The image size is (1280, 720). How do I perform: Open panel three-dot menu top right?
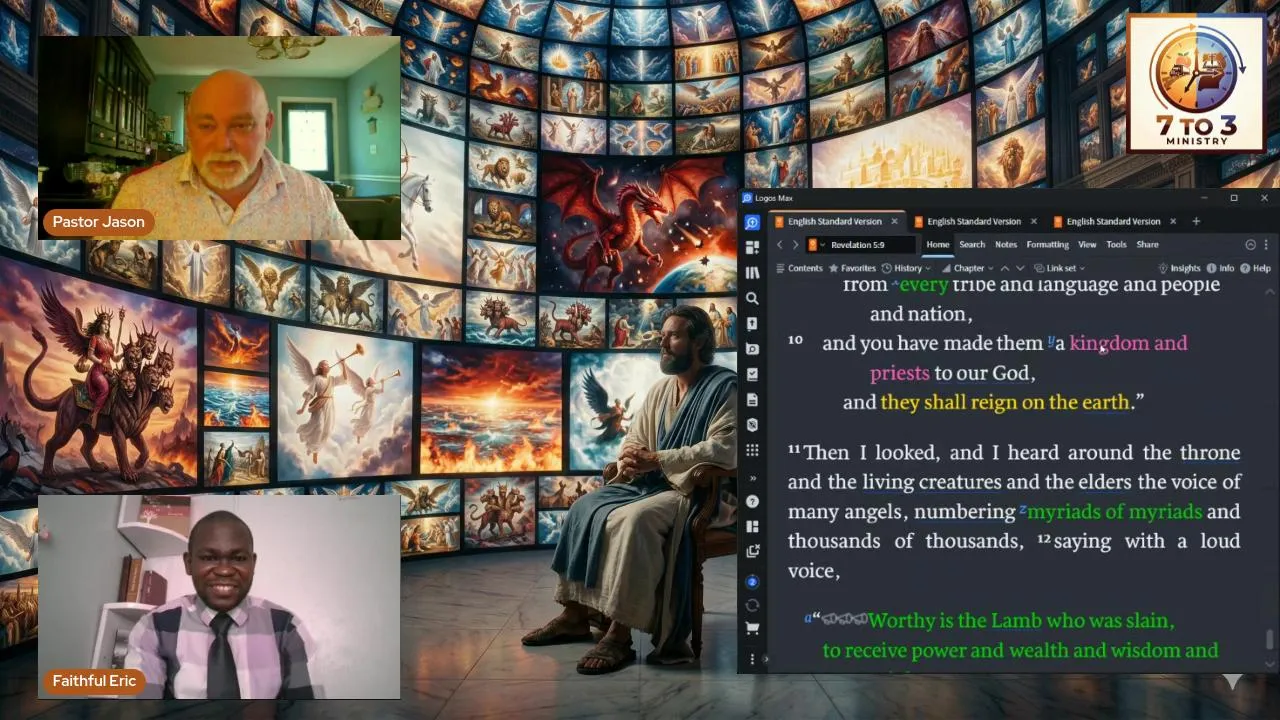click(x=1266, y=245)
